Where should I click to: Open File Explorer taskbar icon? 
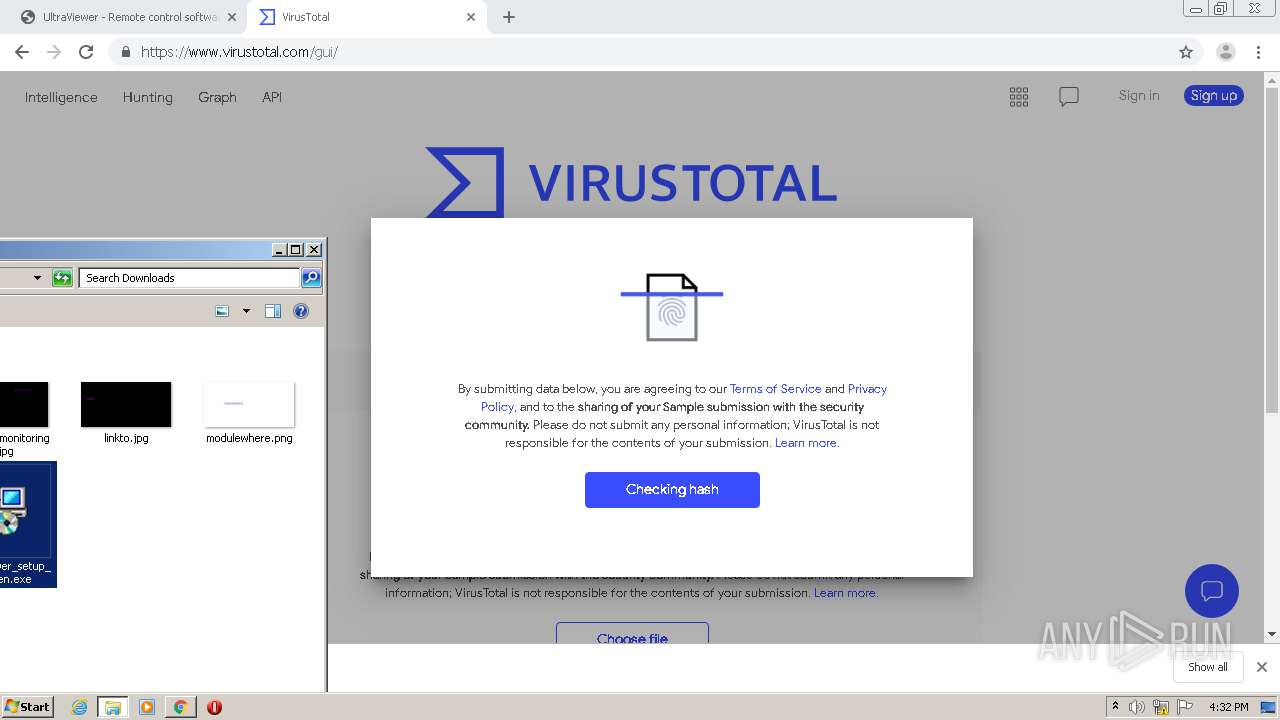113,707
